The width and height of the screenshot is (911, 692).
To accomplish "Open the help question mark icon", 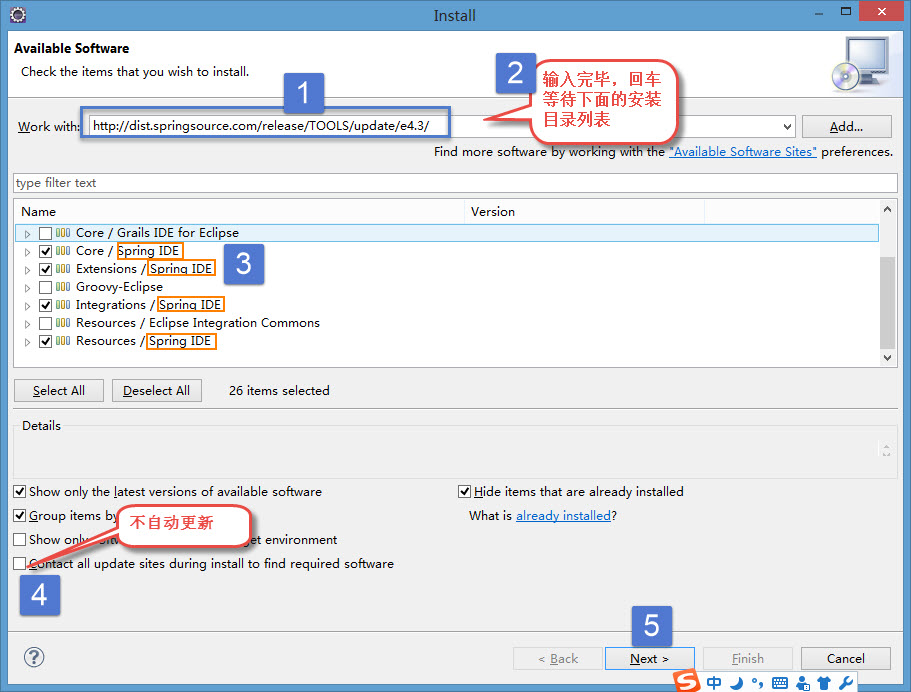I will (34, 657).
